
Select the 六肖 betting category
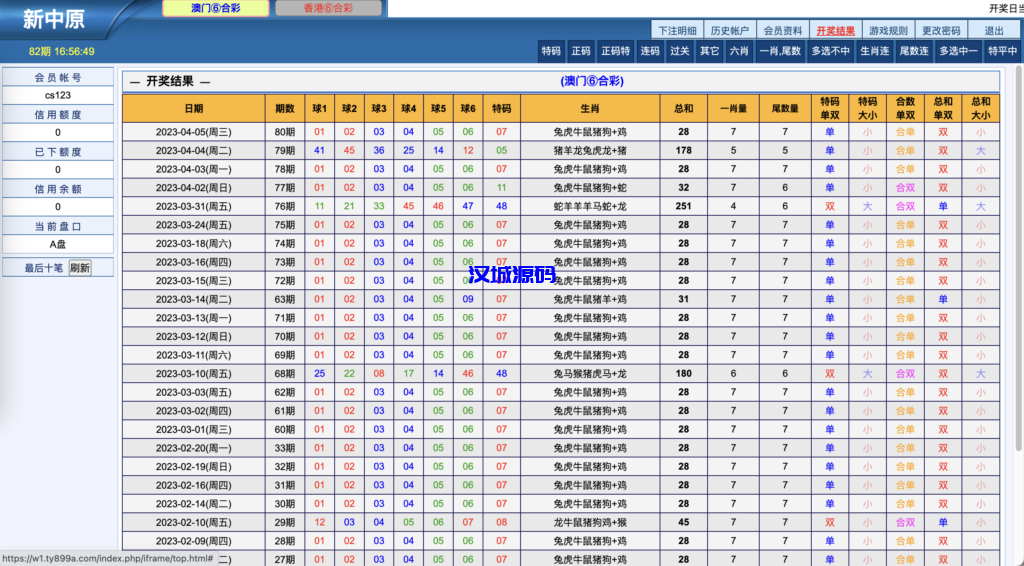(738, 51)
